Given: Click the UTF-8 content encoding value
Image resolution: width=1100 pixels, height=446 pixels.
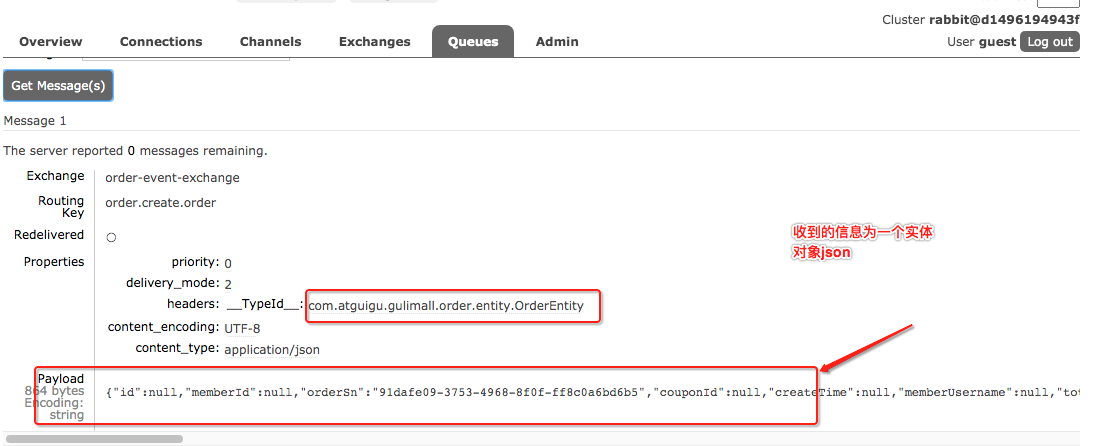Looking at the screenshot, I should 242,327.
